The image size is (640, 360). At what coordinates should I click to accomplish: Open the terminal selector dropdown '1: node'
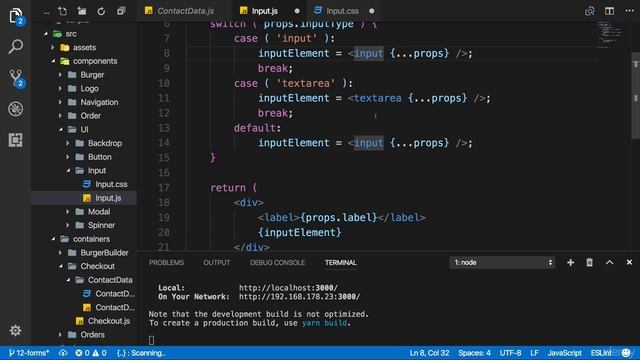coord(502,262)
